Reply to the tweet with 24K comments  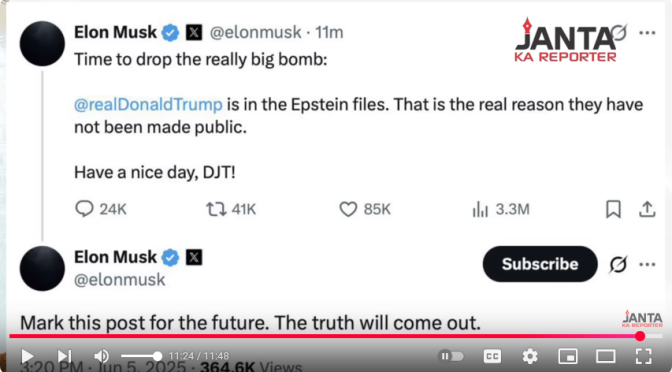[101, 209]
